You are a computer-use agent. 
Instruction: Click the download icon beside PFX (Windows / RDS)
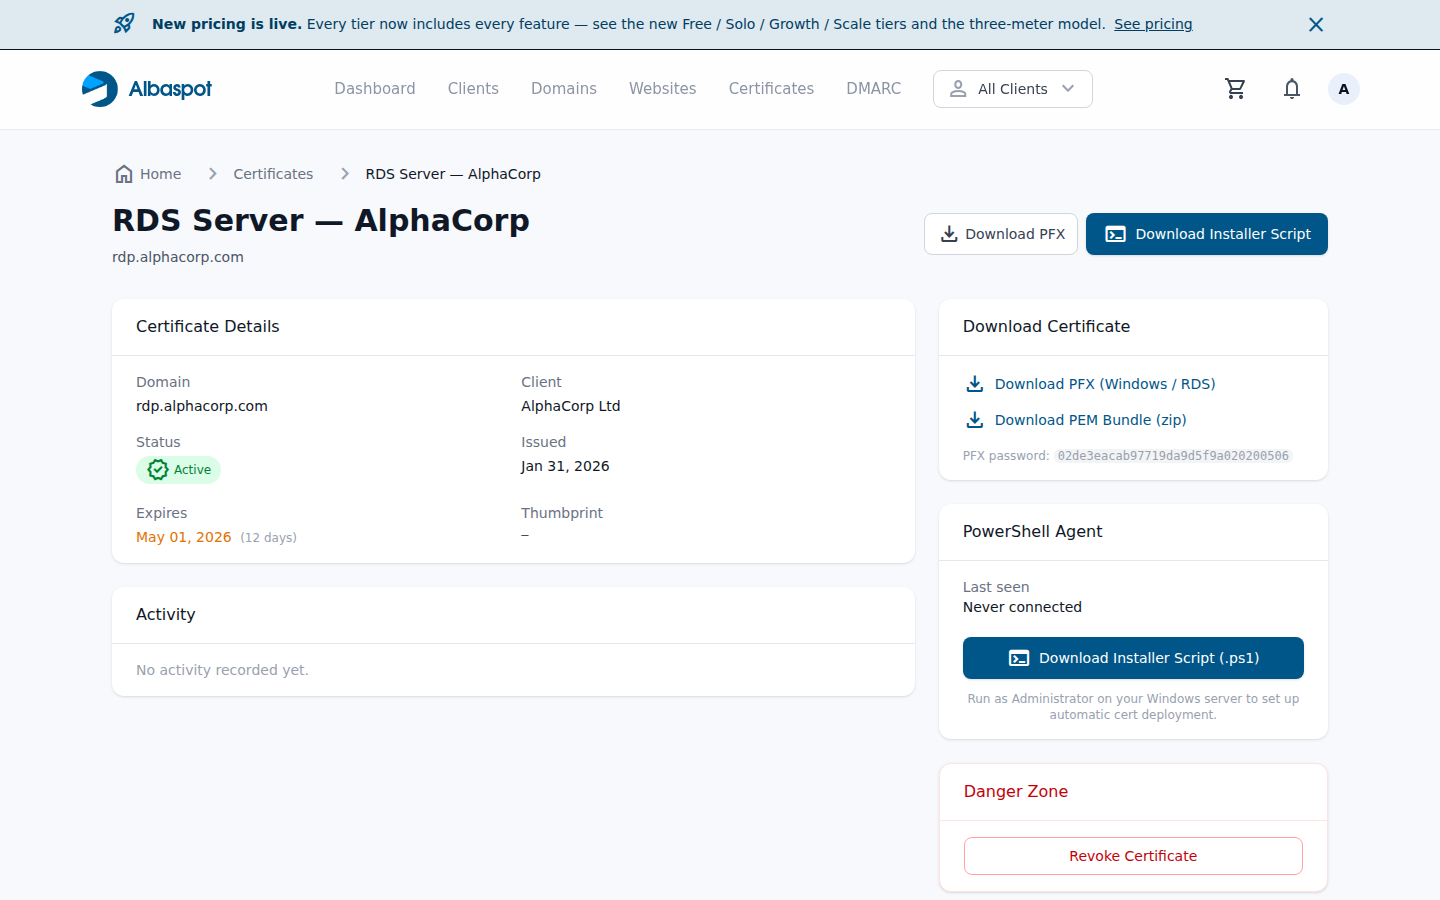[974, 384]
